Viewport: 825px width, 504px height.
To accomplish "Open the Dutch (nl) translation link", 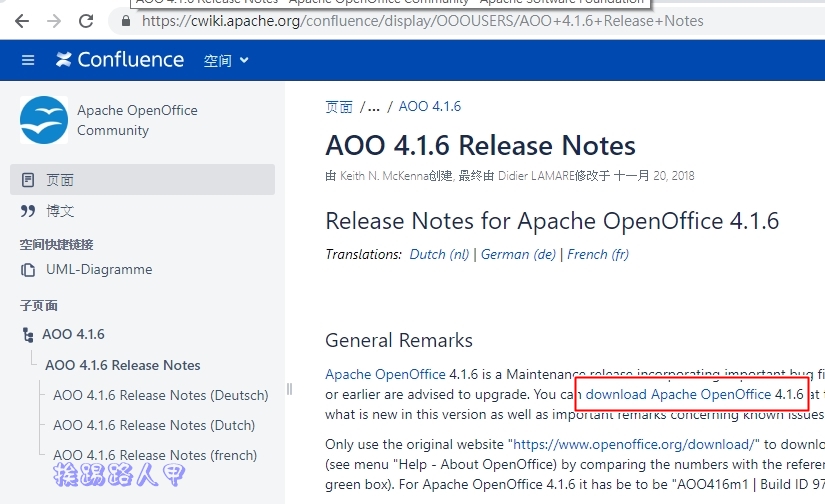I will pyautogui.click(x=439, y=255).
